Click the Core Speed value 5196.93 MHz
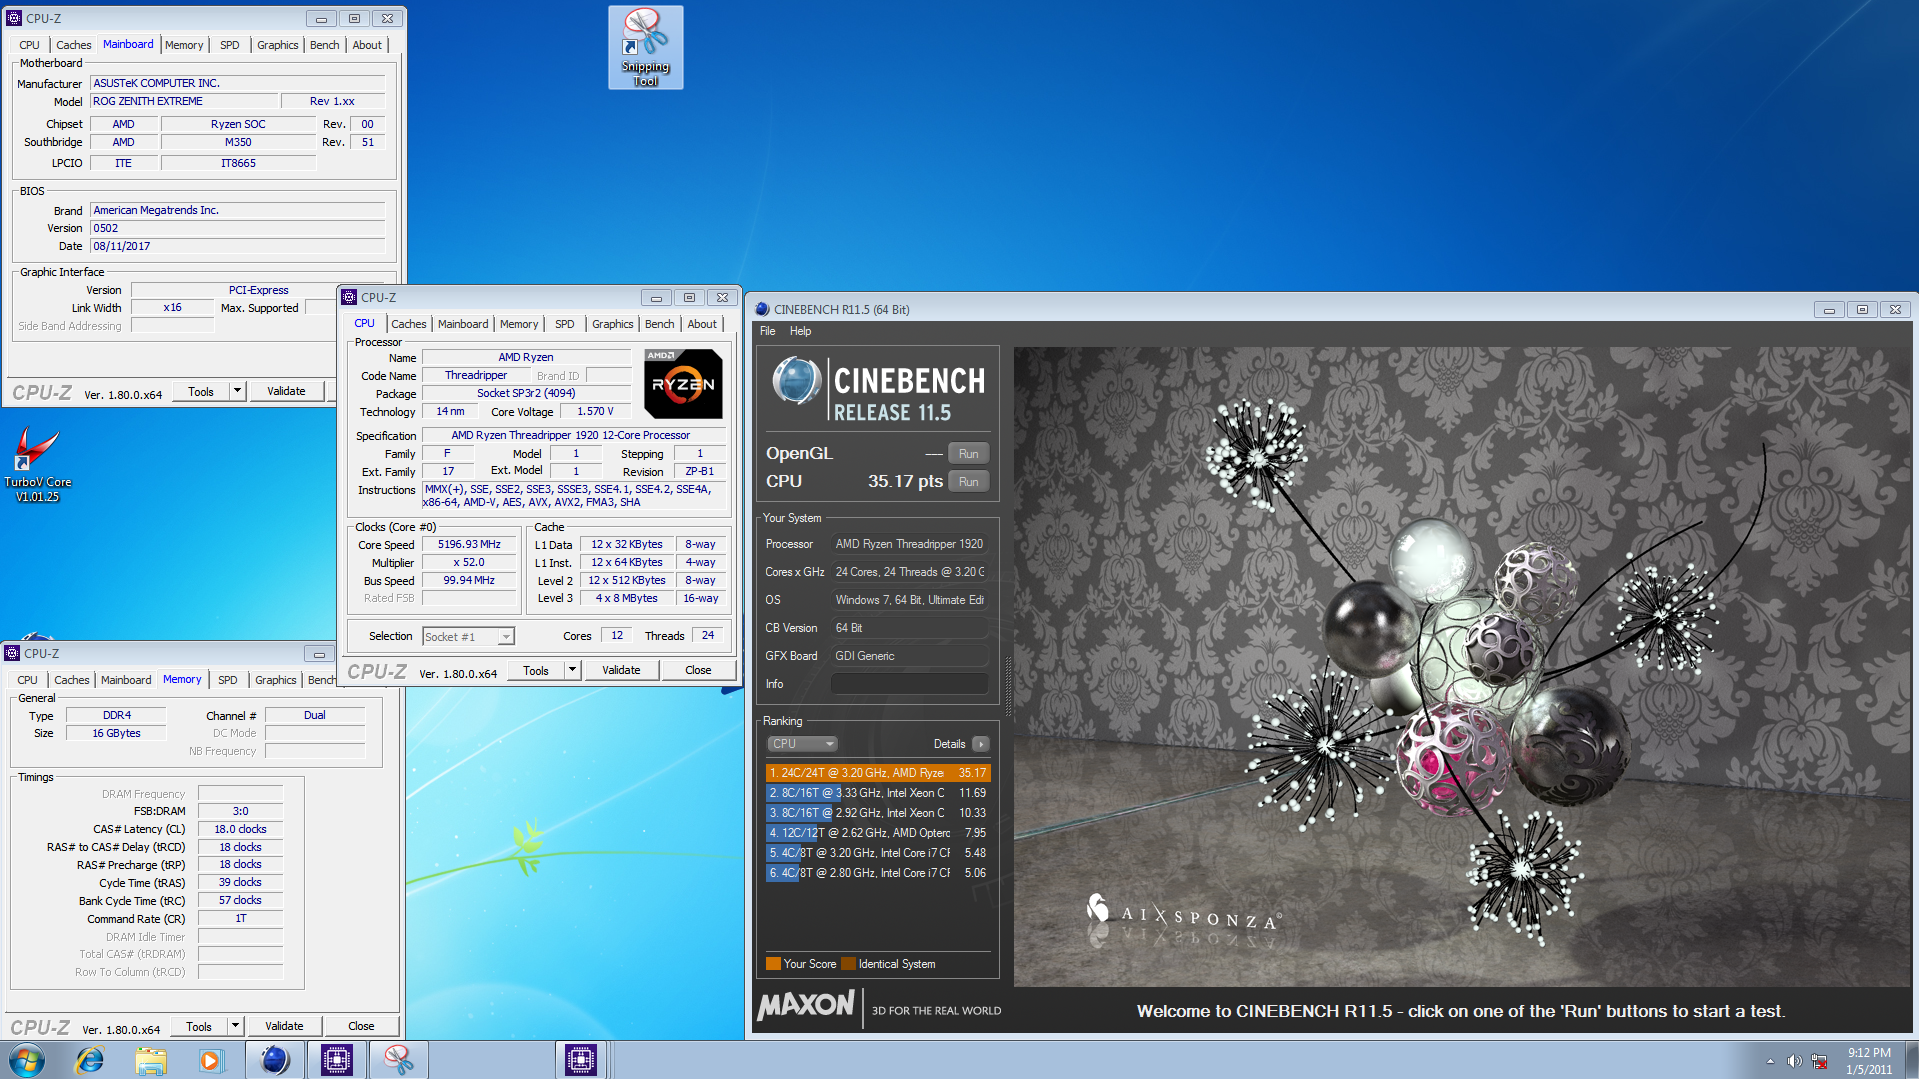Viewport: 1919px width, 1079px height. coord(469,545)
